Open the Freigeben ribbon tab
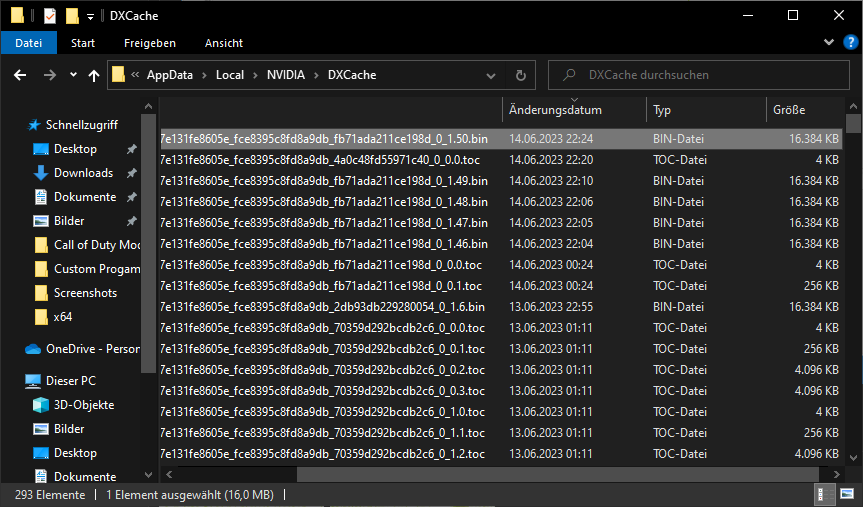The height and width of the screenshot is (507, 863). [150, 43]
